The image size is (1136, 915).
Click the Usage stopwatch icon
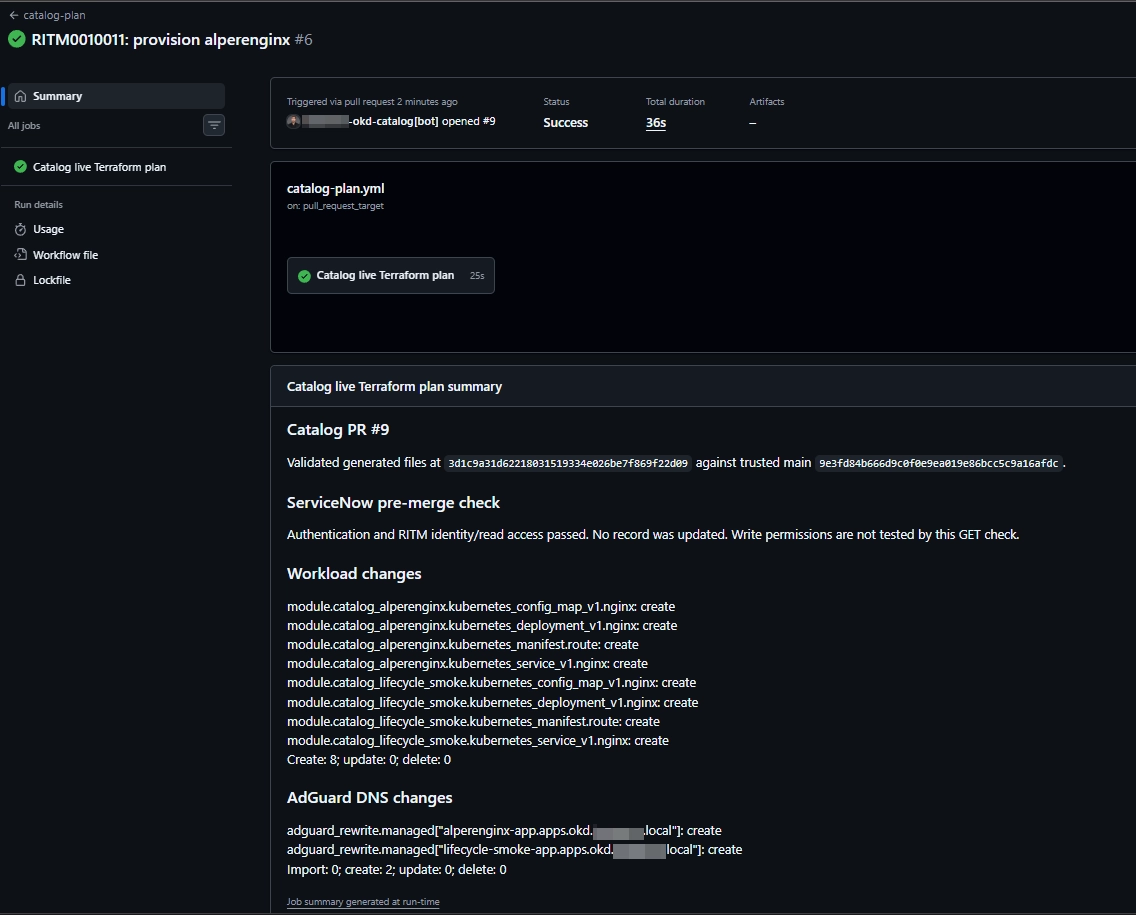pyautogui.click(x=20, y=229)
